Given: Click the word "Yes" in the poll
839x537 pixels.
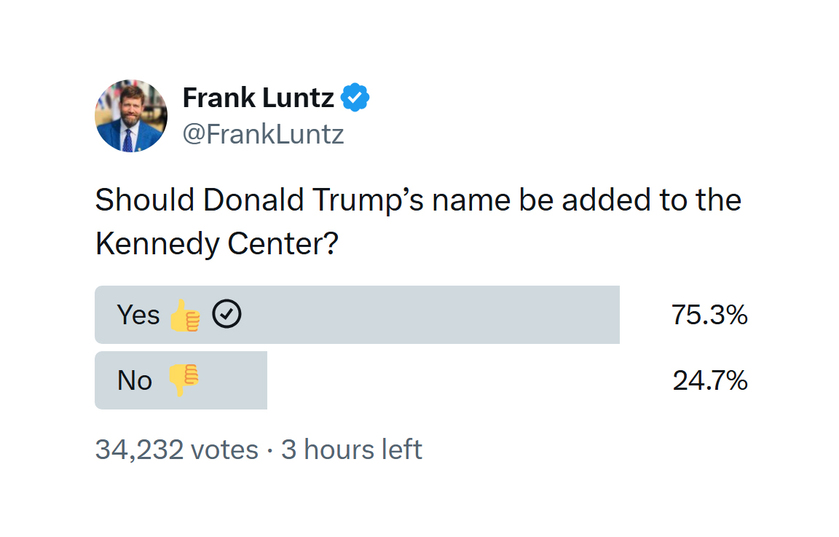Looking at the screenshot, I should [x=138, y=315].
